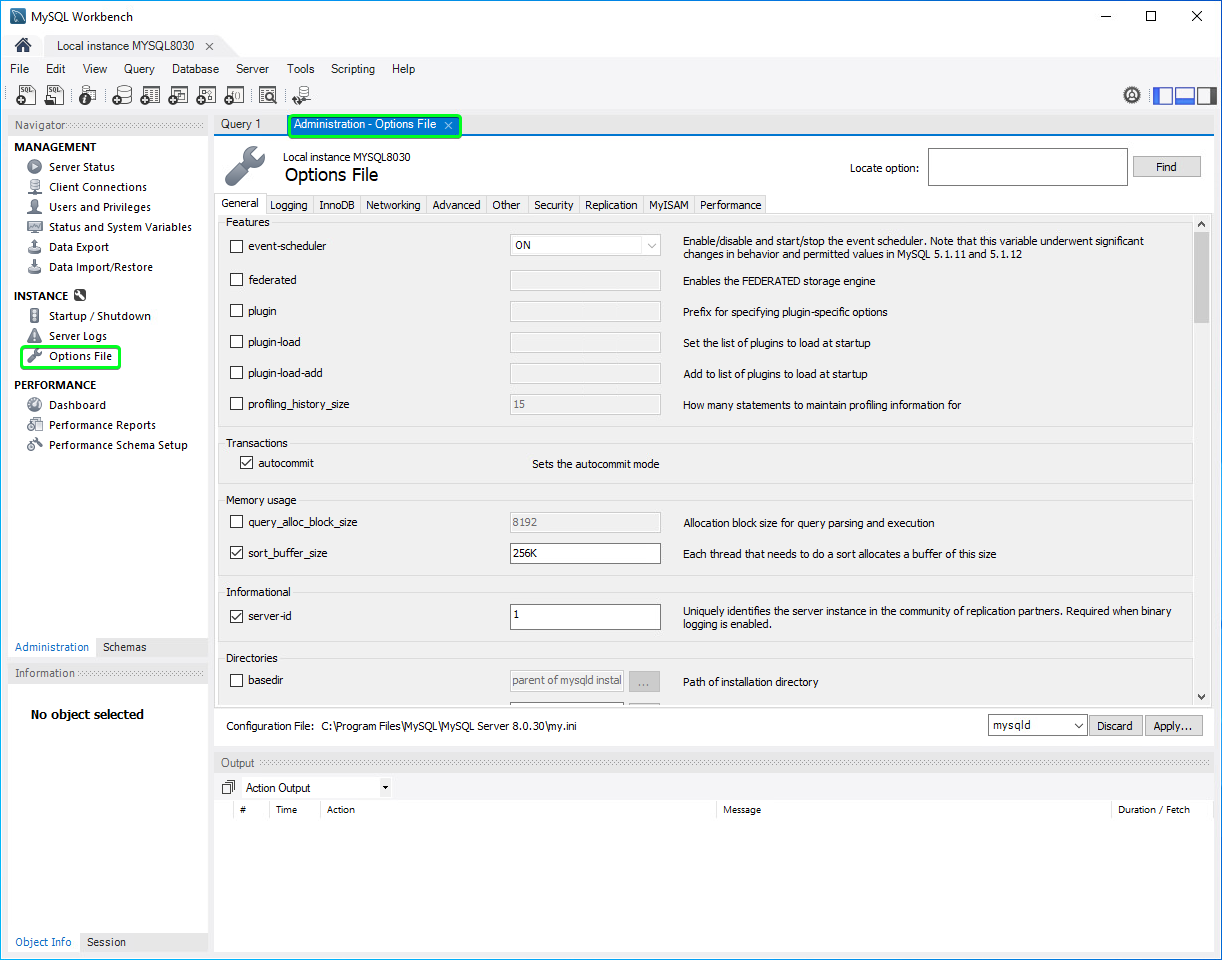This screenshot has height=960, width=1222.
Task: Check the basedir option
Action: tap(237, 680)
